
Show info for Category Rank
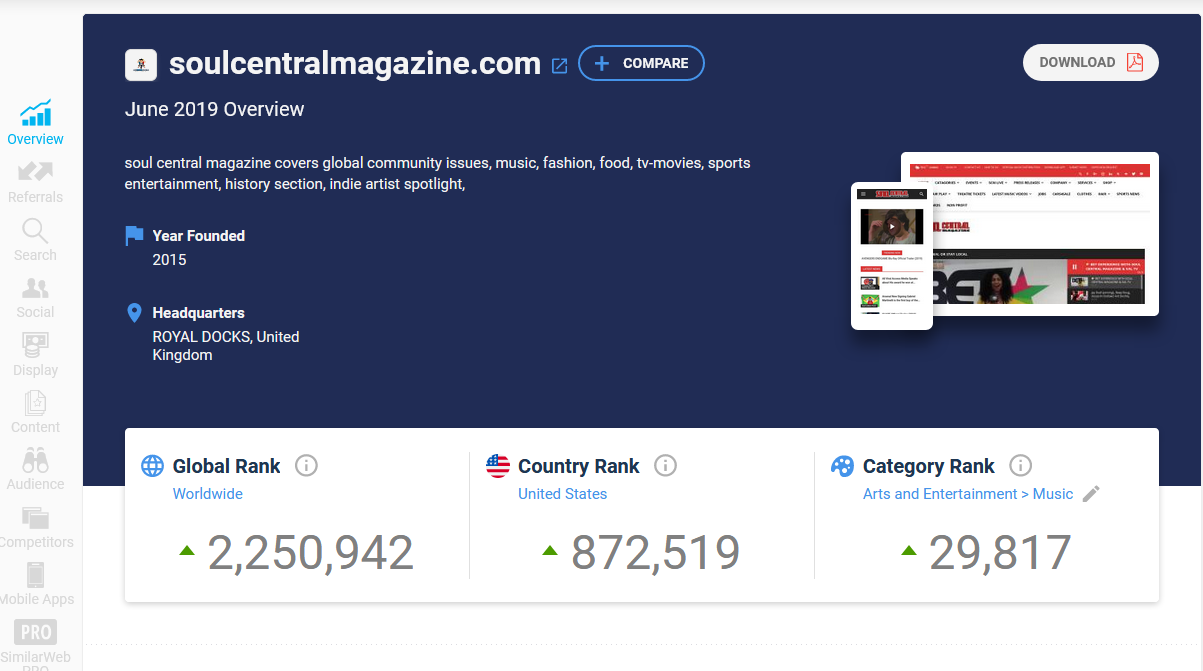point(1020,466)
